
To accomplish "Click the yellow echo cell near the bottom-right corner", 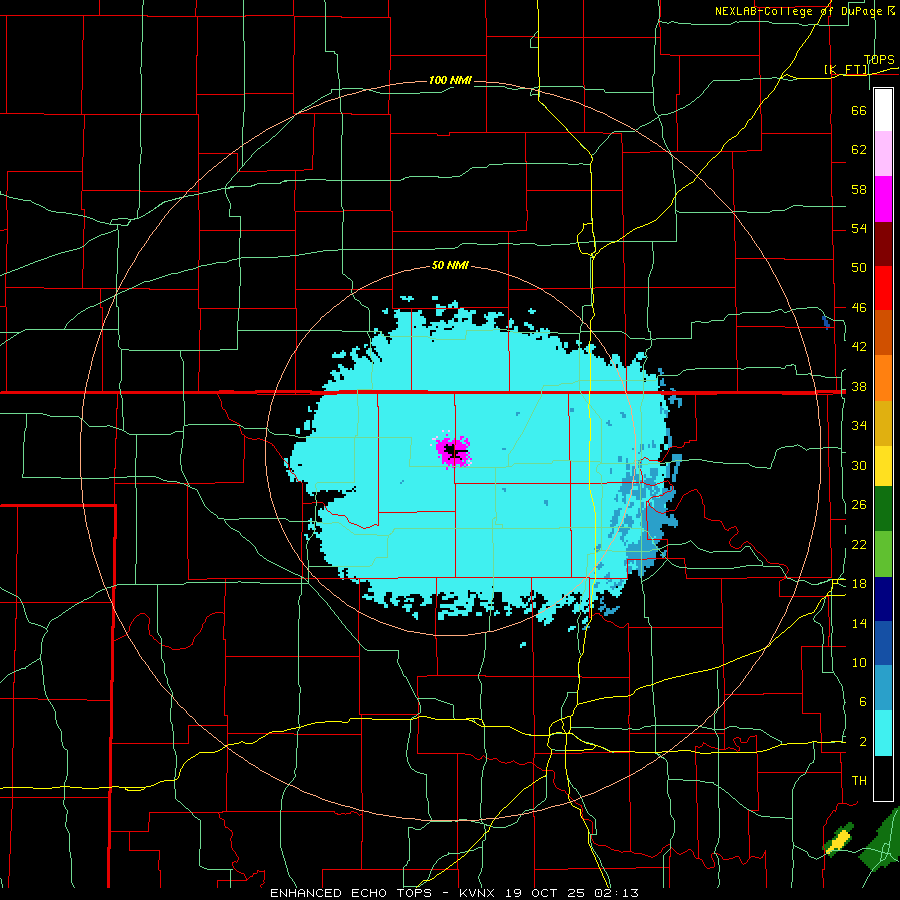I will coord(839,841).
